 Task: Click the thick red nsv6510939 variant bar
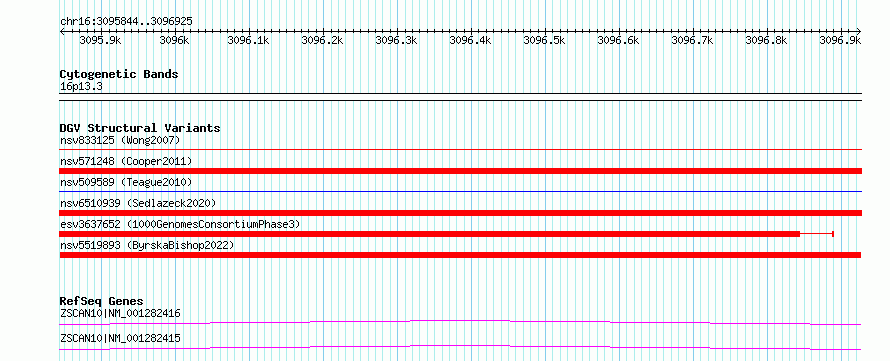[460, 213]
